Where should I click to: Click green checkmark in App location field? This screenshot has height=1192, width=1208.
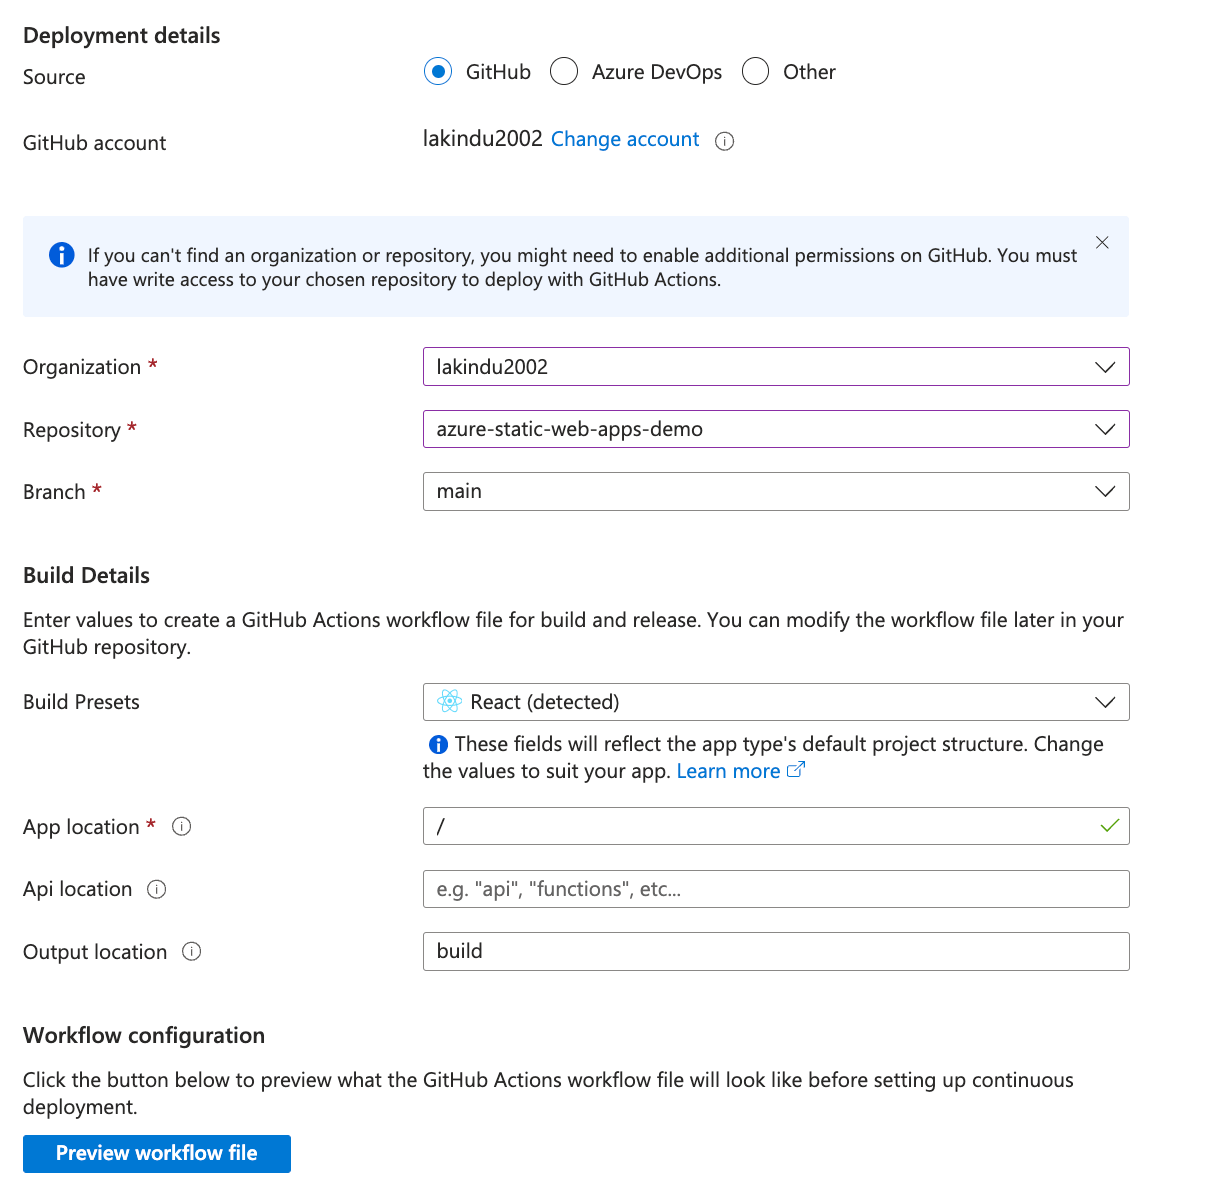pos(1109,826)
